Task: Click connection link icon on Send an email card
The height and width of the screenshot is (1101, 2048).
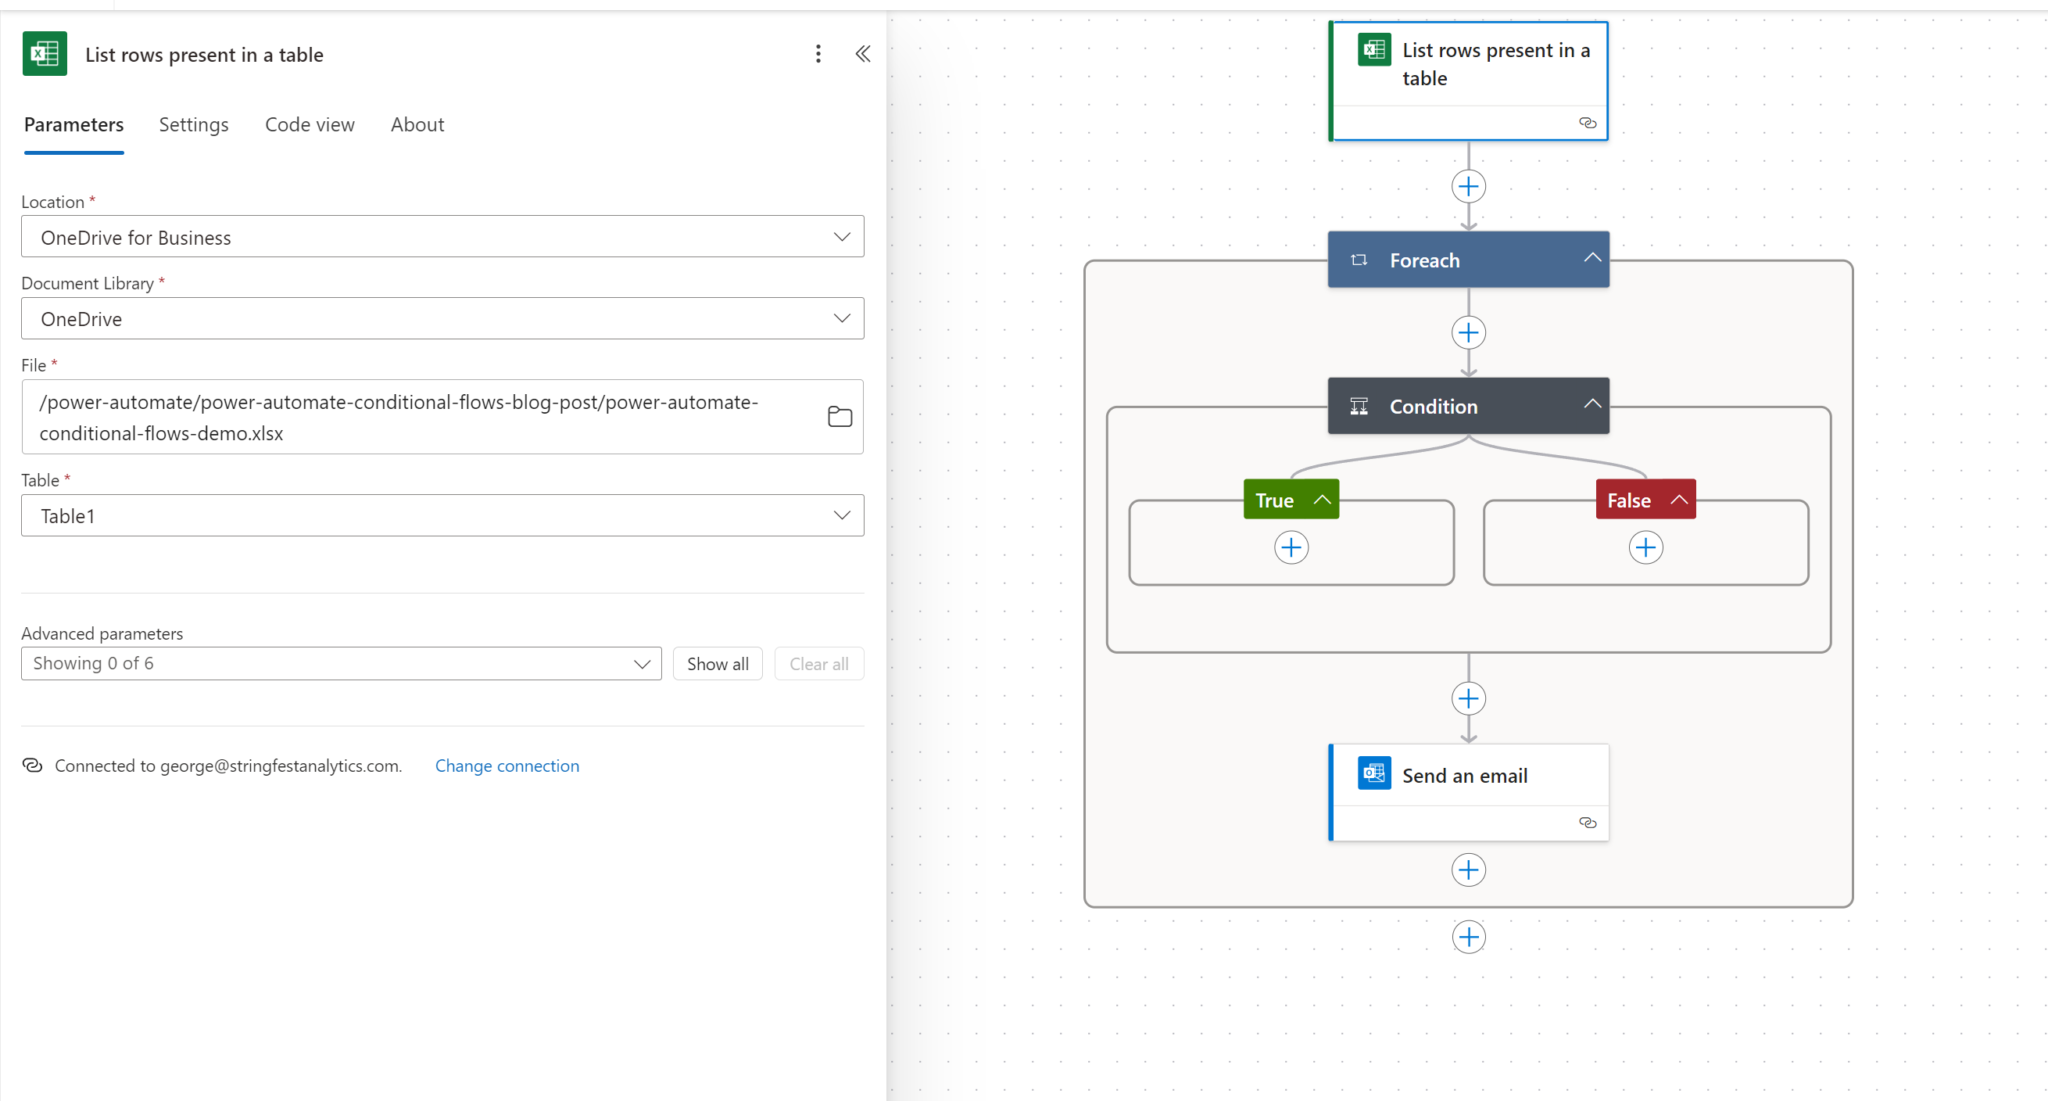Action: [x=1587, y=822]
